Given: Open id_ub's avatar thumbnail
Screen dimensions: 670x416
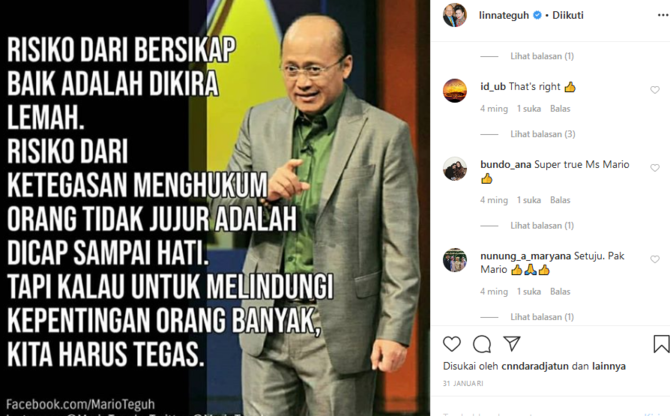Looking at the screenshot, I should [x=455, y=91].
